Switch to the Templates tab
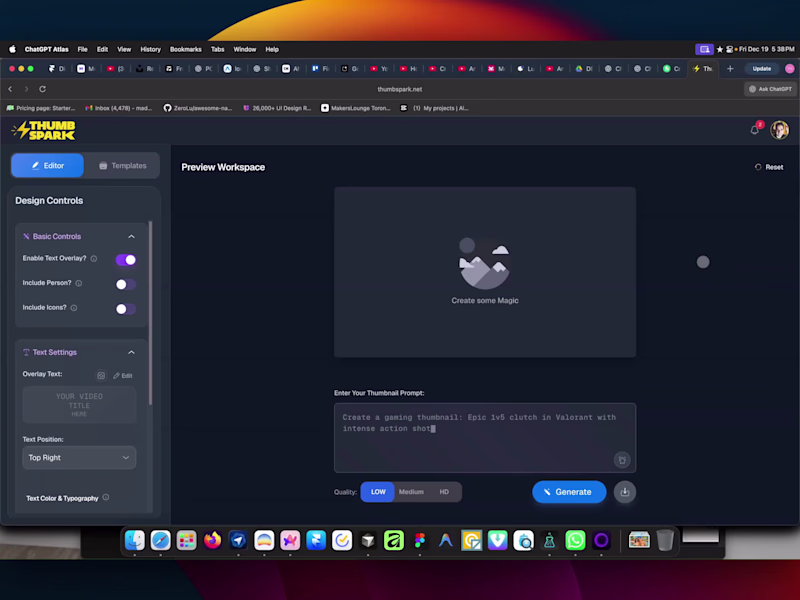Image resolution: width=800 pixels, height=600 pixels. [x=122, y=165]
